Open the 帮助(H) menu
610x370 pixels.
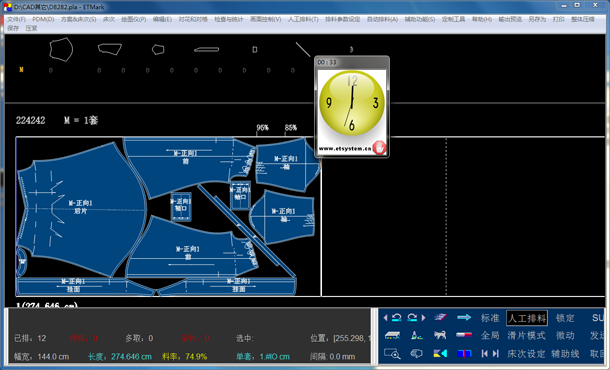(x=482, y=19)
